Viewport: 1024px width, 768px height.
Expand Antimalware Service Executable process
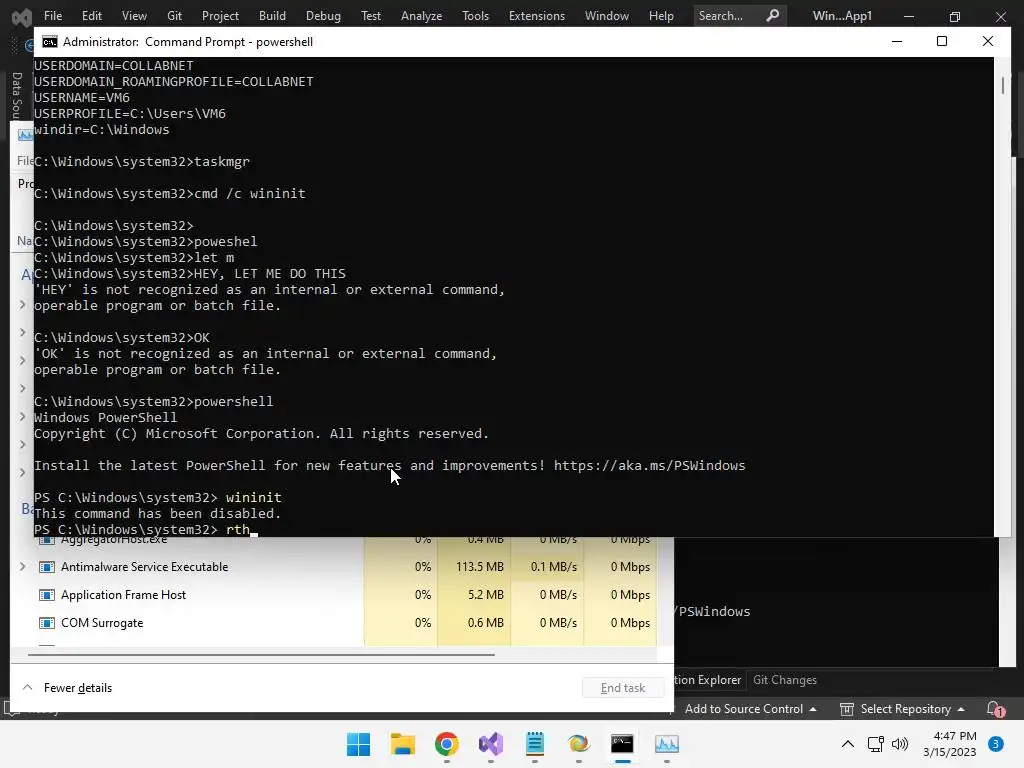23,566
